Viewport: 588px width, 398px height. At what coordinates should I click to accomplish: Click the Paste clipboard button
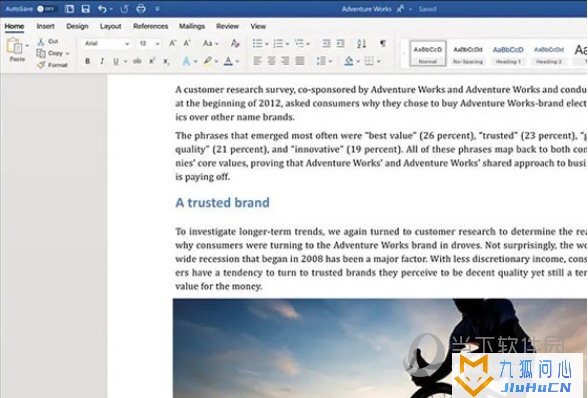coord(15,50)
